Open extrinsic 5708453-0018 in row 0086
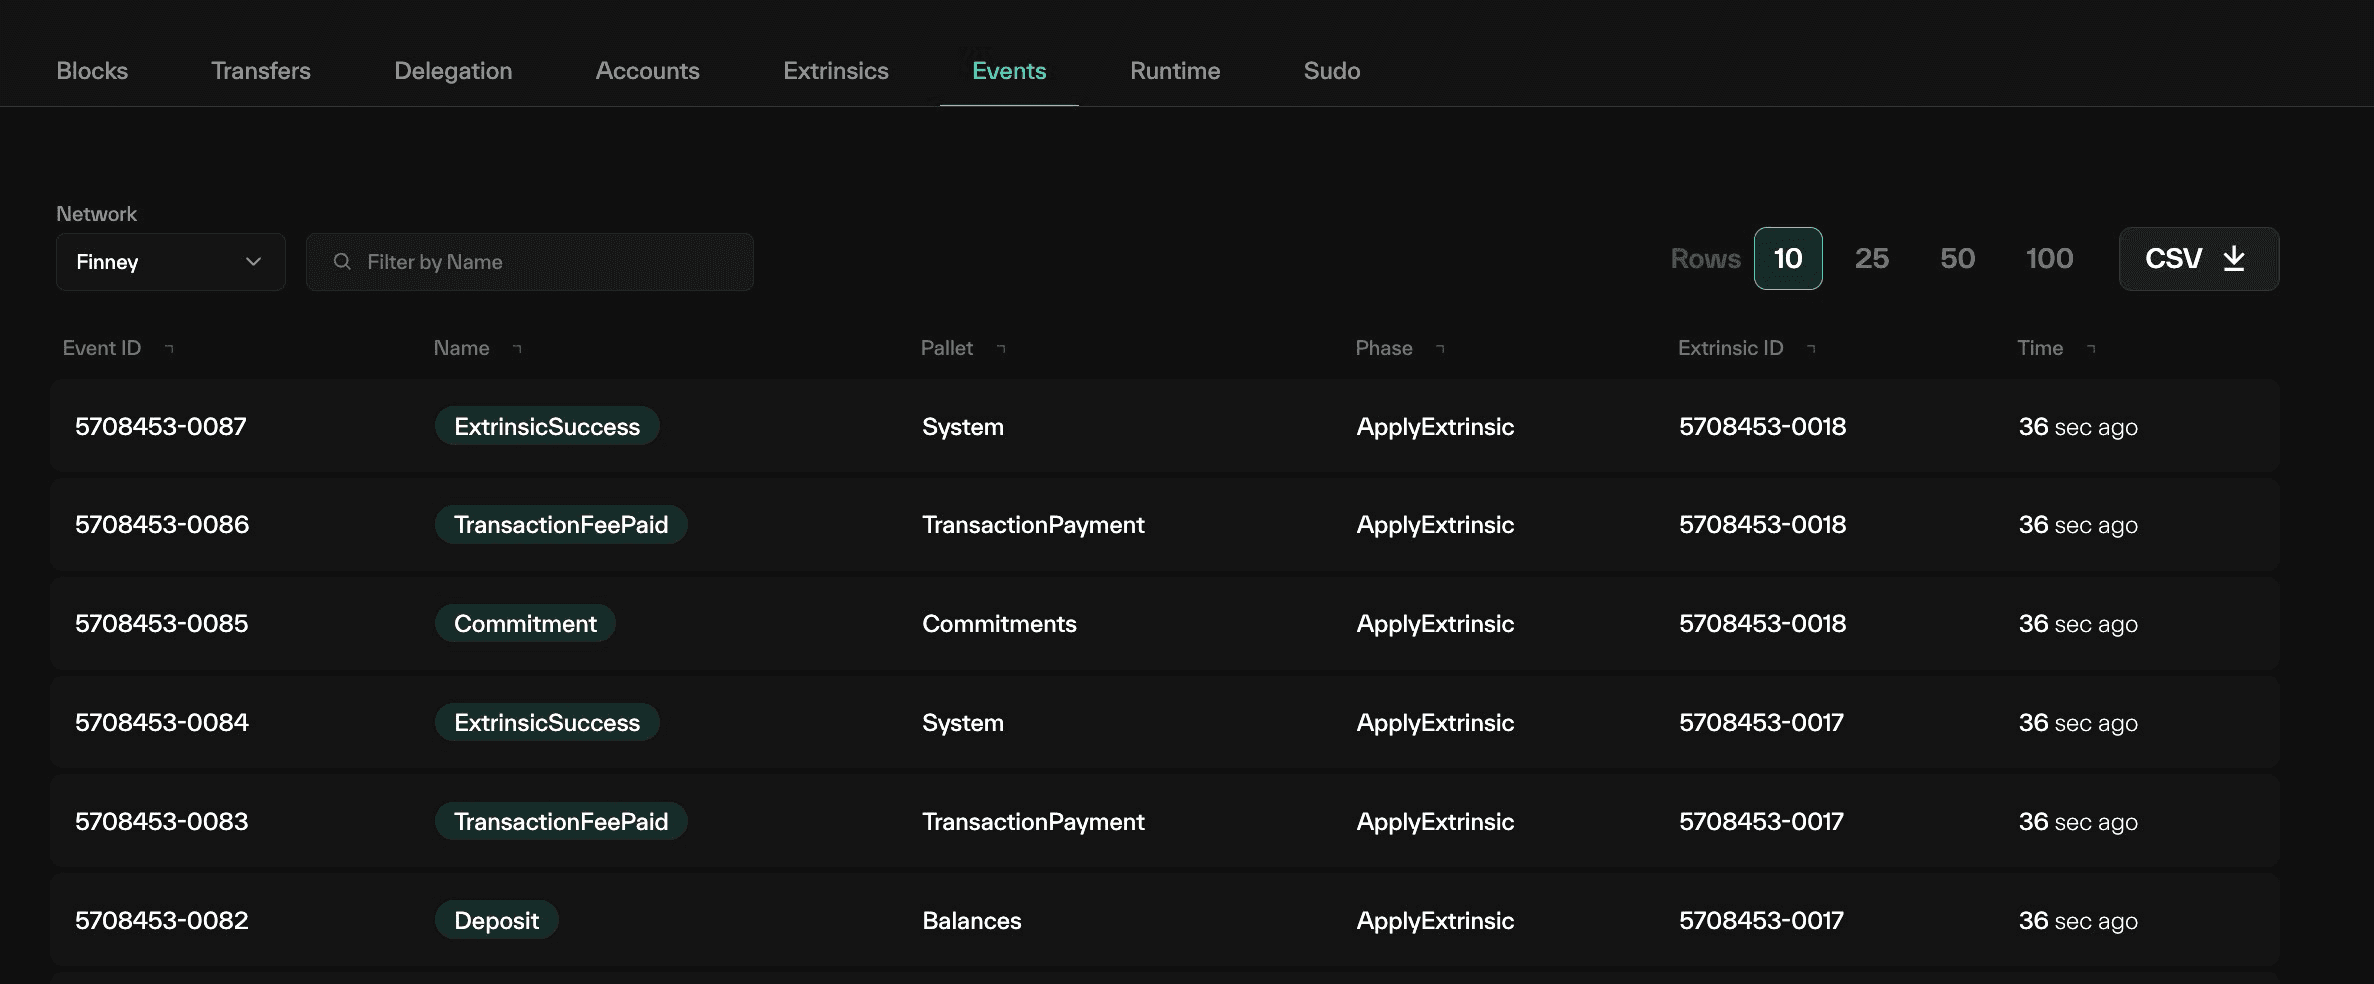The image size is (2374, 984). coord(1762,524)
